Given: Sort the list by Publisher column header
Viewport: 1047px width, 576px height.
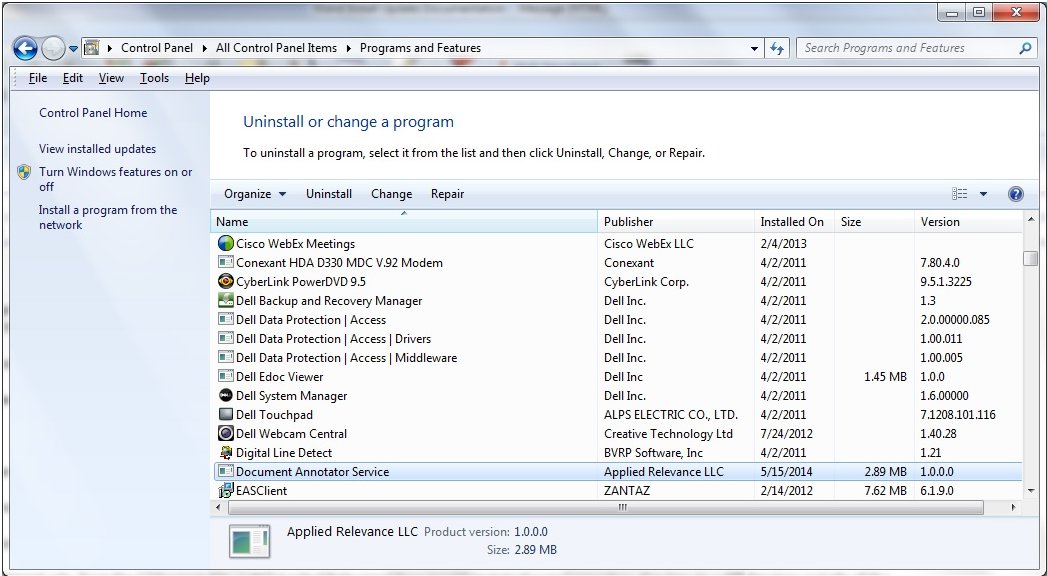Looking at the screenshot, I should [x=676, y=222].
